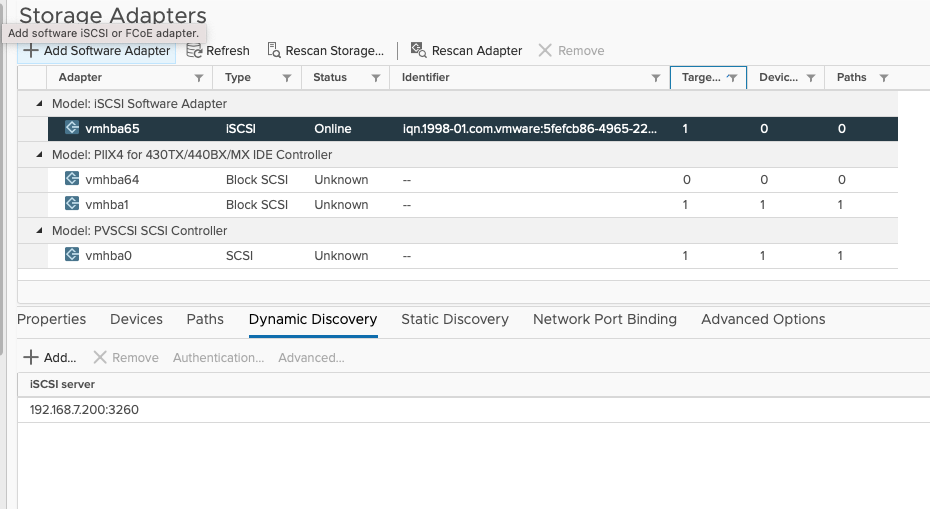Click the SCSI type cell of vmhba0

[239, 256]
